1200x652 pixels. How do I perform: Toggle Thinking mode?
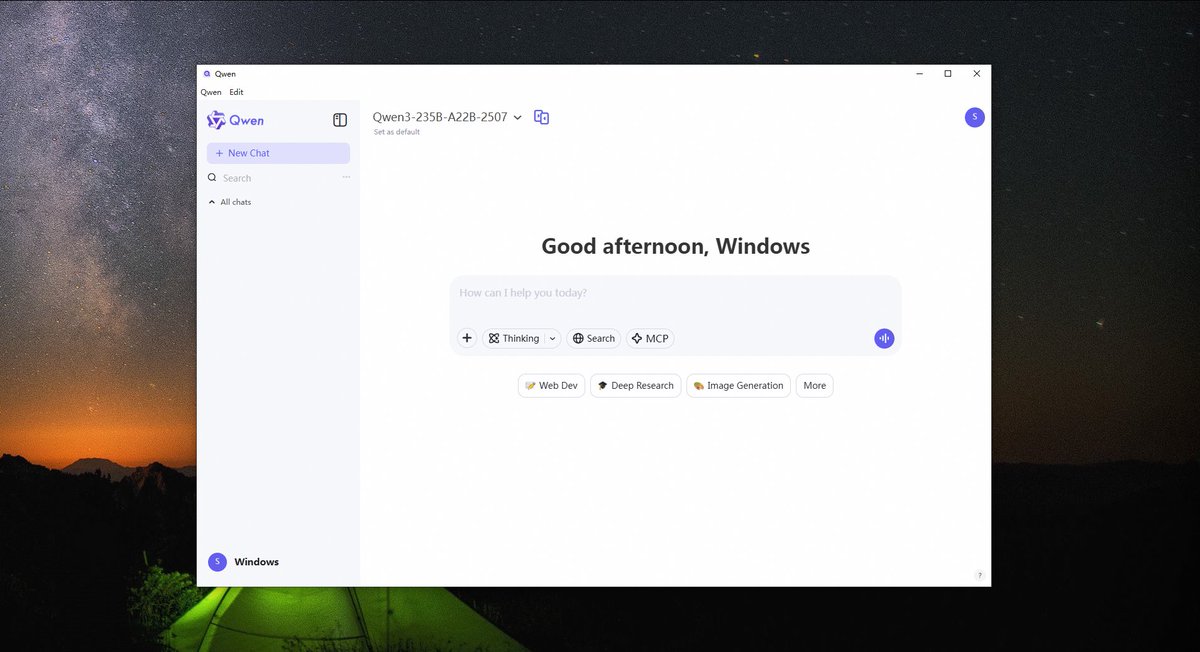point(514,338)
